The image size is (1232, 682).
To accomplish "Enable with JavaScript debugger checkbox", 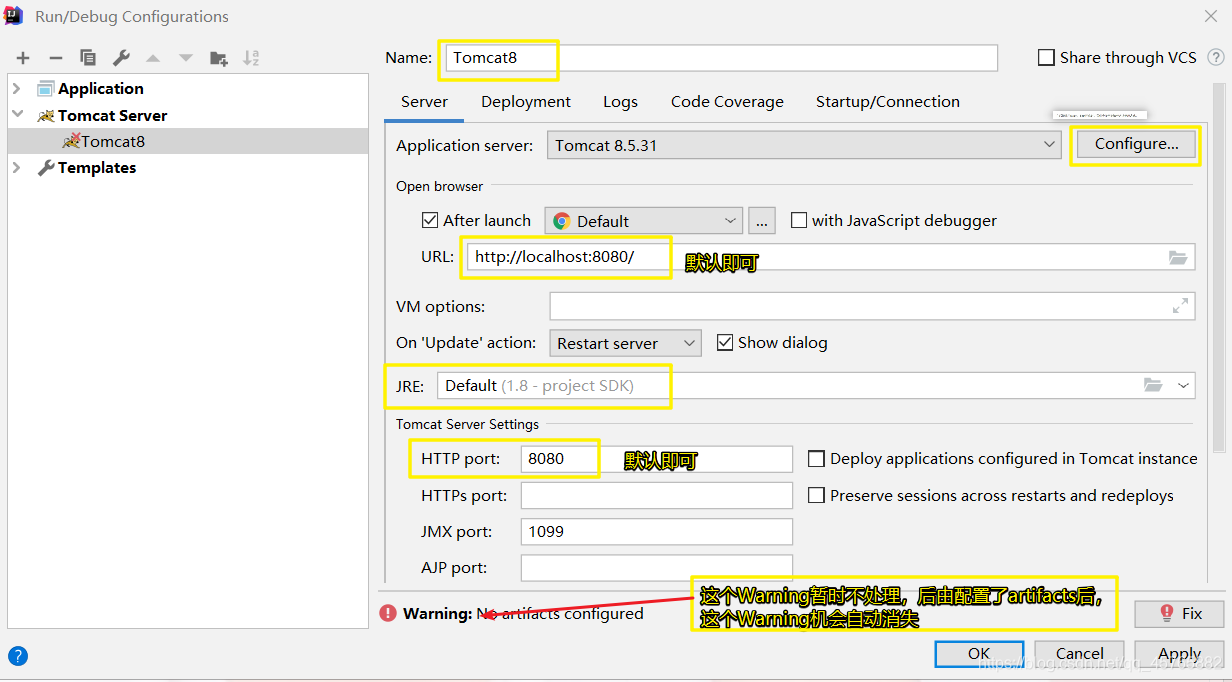I will tap(798, 220).
